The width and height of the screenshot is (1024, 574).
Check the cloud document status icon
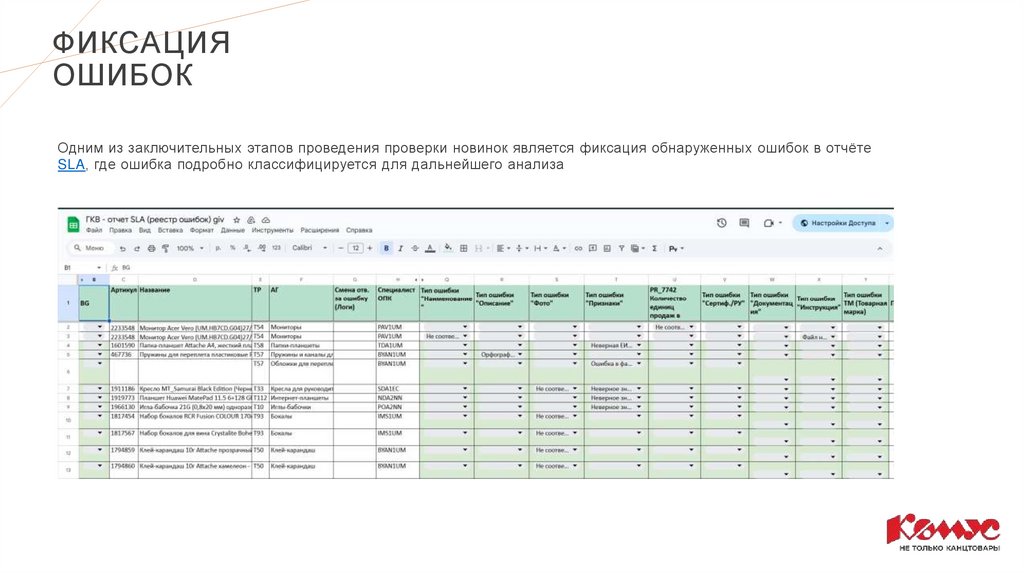pos(266,220)
